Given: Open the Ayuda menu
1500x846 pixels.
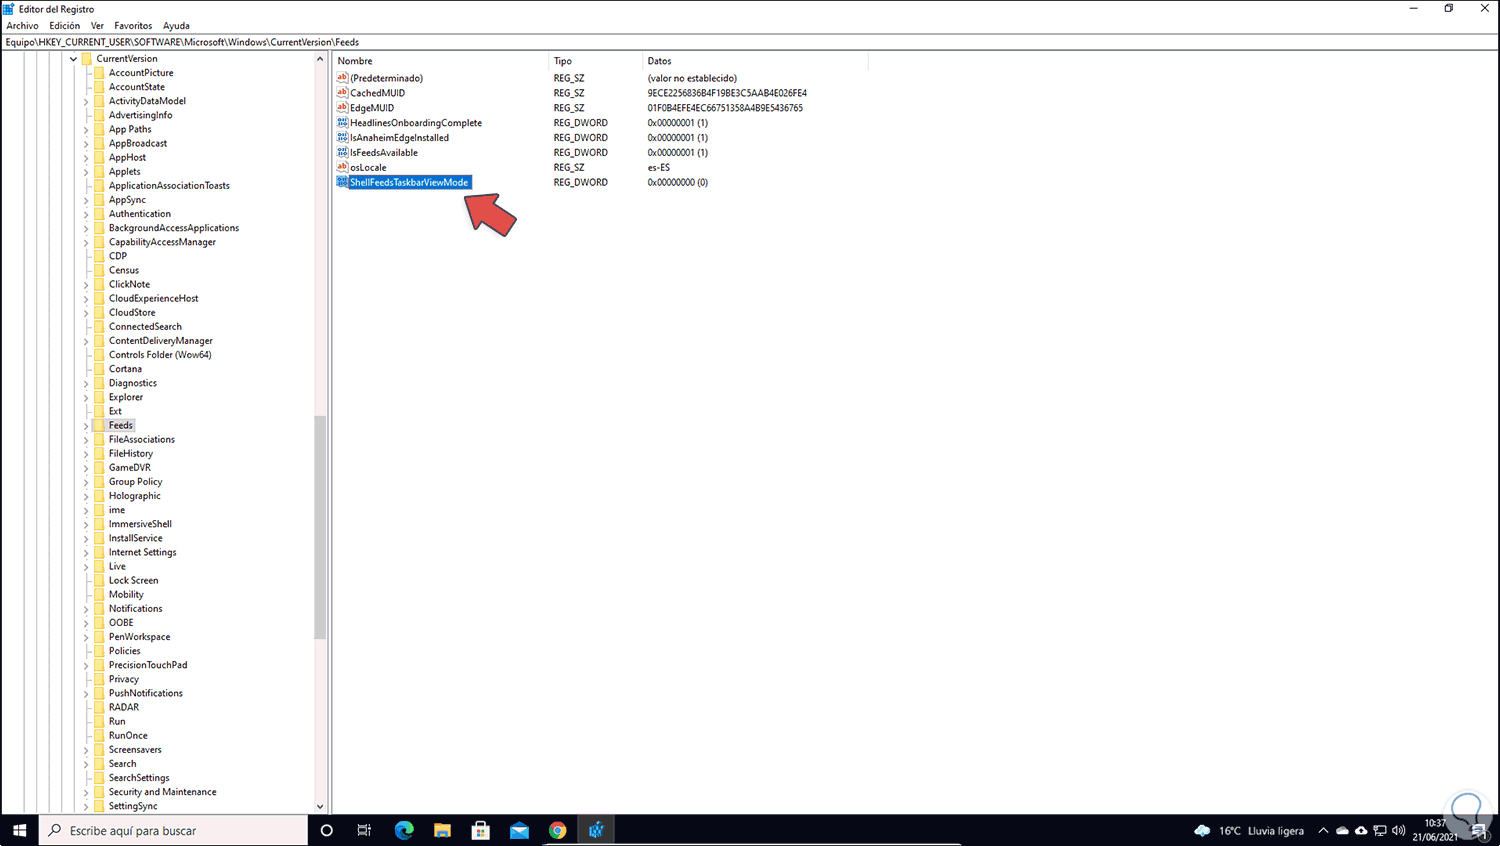Looking at the screenshot, I should click(176, 26).
